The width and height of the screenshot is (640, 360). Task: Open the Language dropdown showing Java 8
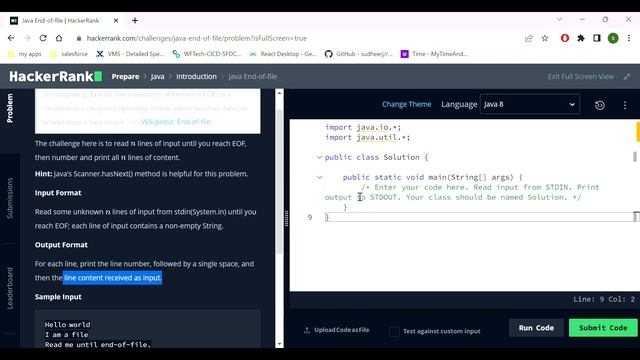point(529,104)
